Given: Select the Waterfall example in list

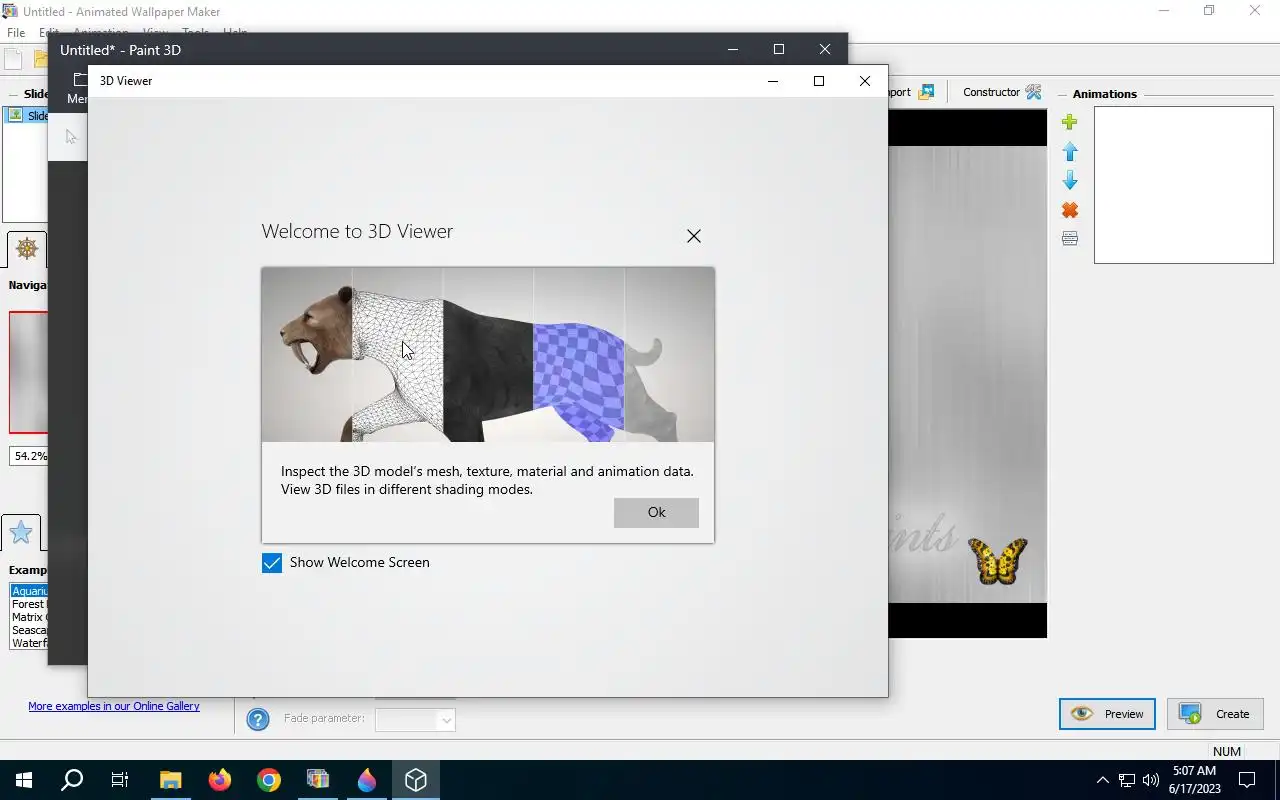Looking at the screenshot, I should [x=29, y=643].
